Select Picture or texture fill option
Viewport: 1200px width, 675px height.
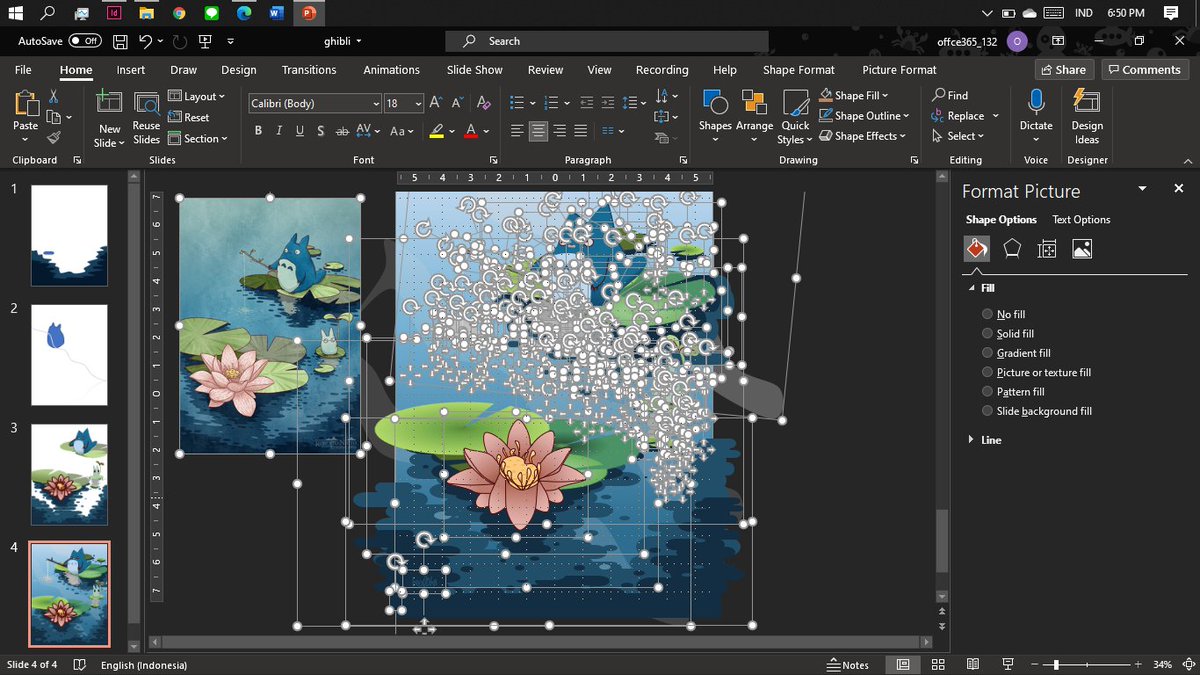(x=988, y=372)
